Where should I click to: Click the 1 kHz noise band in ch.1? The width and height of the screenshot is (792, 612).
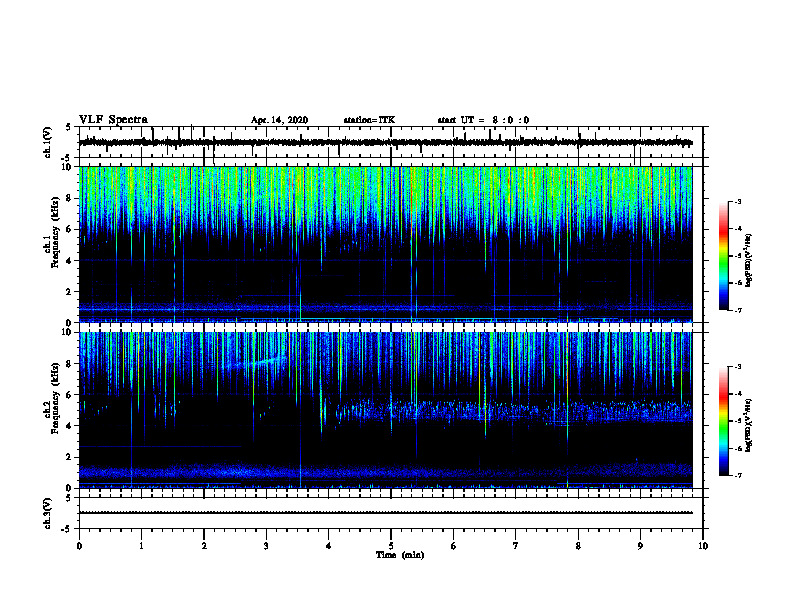tap(385, 307)
